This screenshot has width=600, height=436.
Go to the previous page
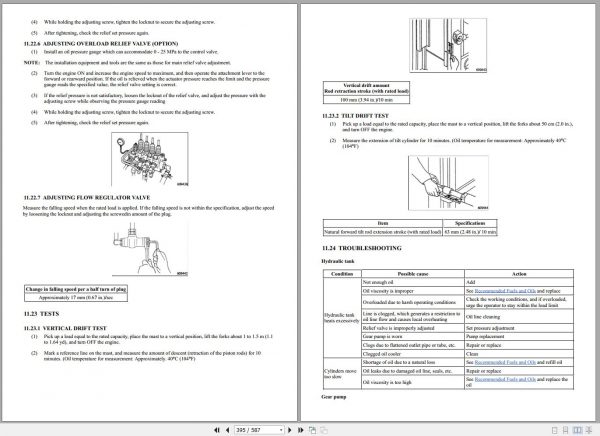[228, 430]
